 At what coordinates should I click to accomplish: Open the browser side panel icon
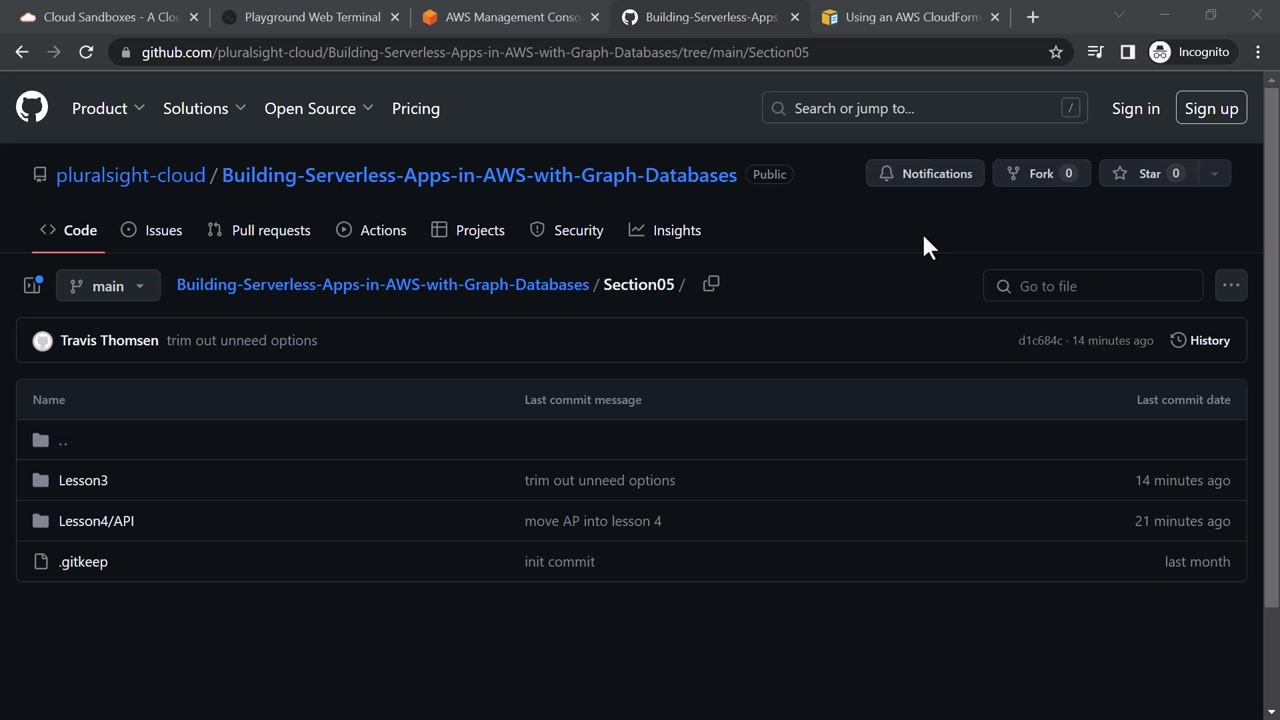(x=1127, y=52)
